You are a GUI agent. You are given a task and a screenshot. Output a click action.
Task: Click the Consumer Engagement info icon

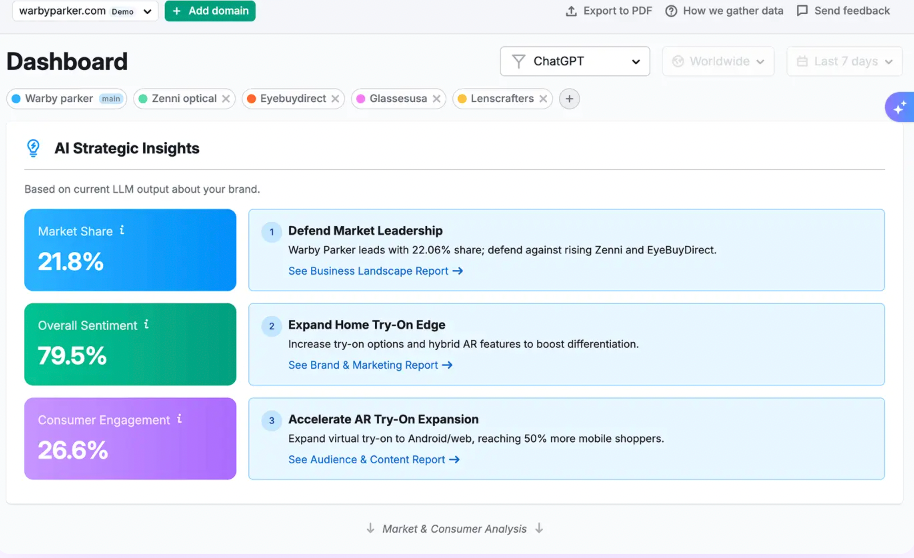pos(180,419)
